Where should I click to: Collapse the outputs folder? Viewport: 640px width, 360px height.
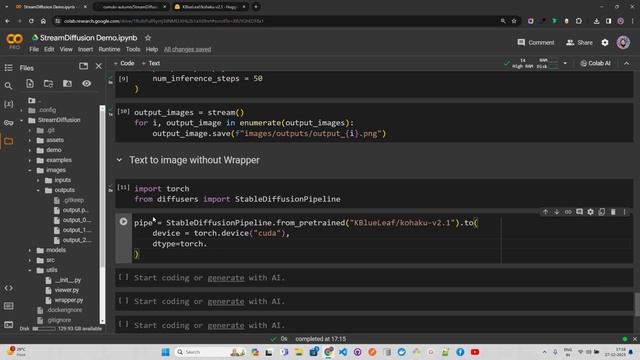point(38,190)
